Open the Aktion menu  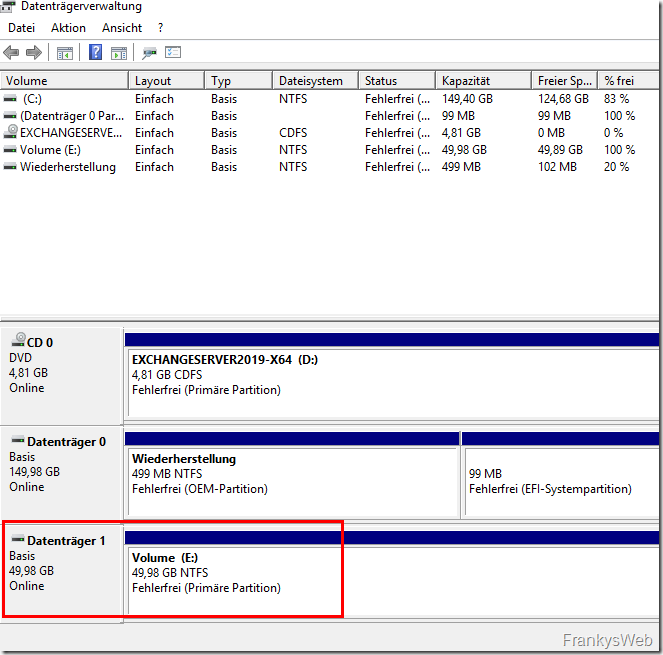pos(68,28)
